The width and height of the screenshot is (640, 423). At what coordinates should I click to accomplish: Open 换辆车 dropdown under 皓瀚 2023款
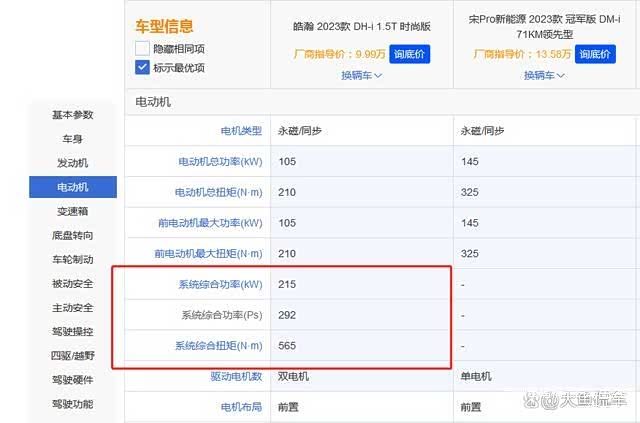pos(362,75)
